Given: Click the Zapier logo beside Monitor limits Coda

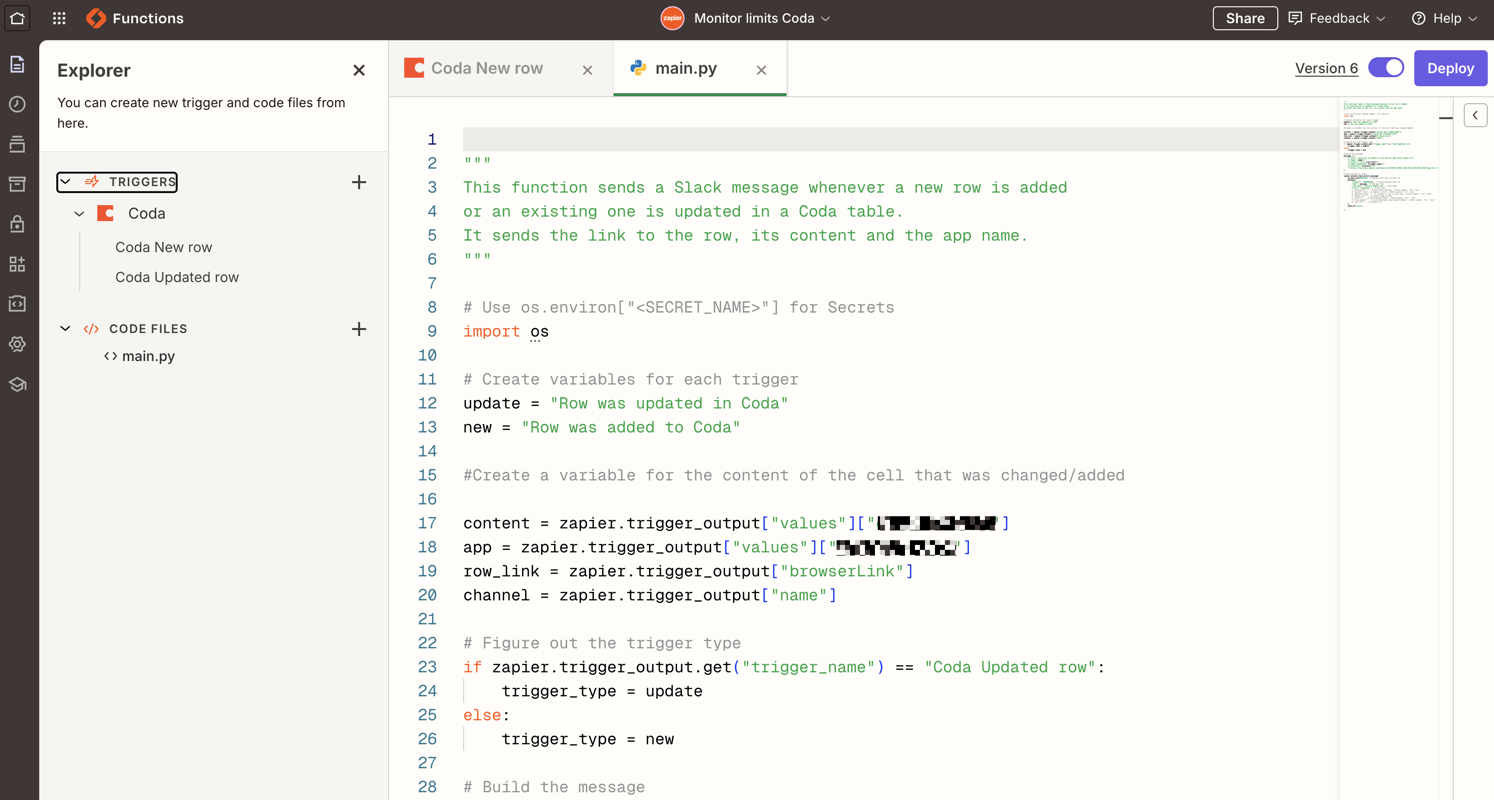Looking at the screenshot, I should pyautogui.click(x=671, y=18).
